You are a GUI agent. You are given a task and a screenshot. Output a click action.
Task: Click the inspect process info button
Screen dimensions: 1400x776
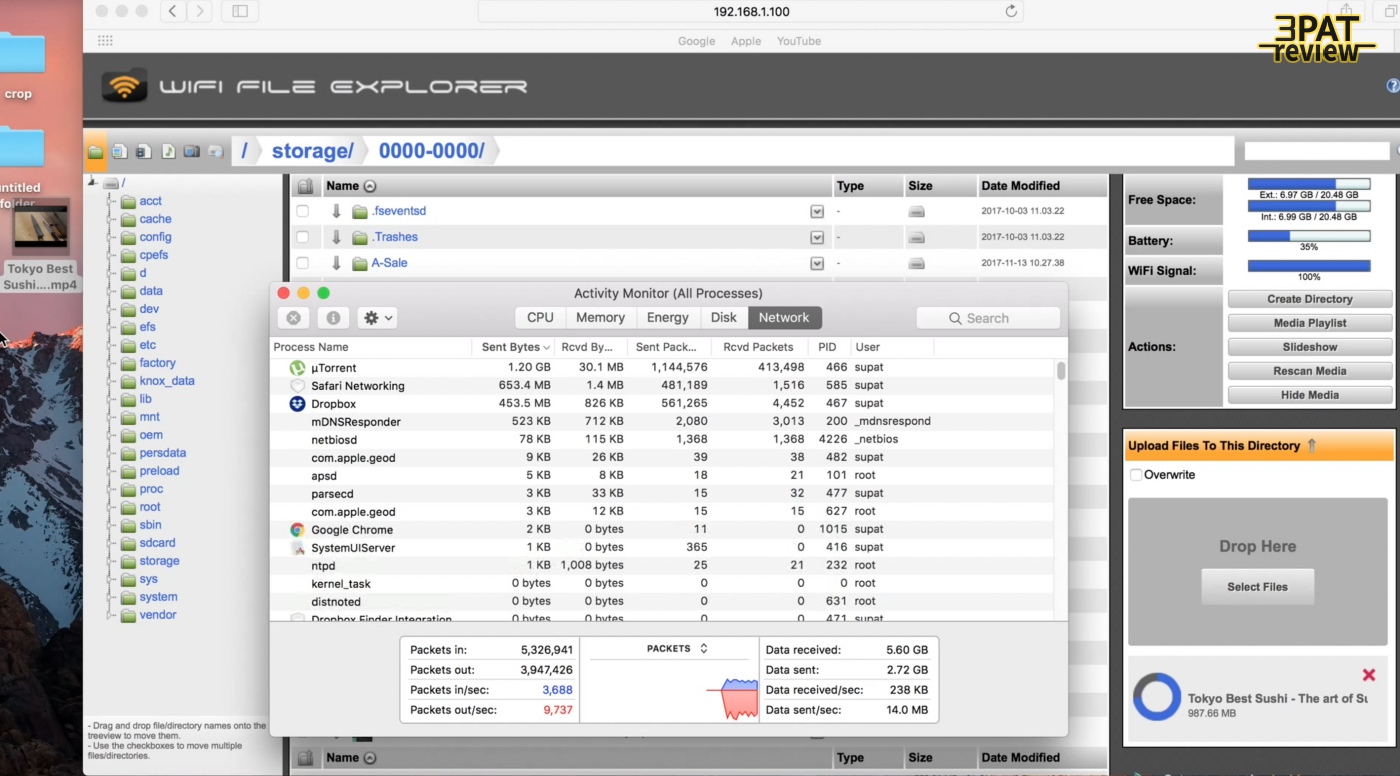[x=333, y=318]
